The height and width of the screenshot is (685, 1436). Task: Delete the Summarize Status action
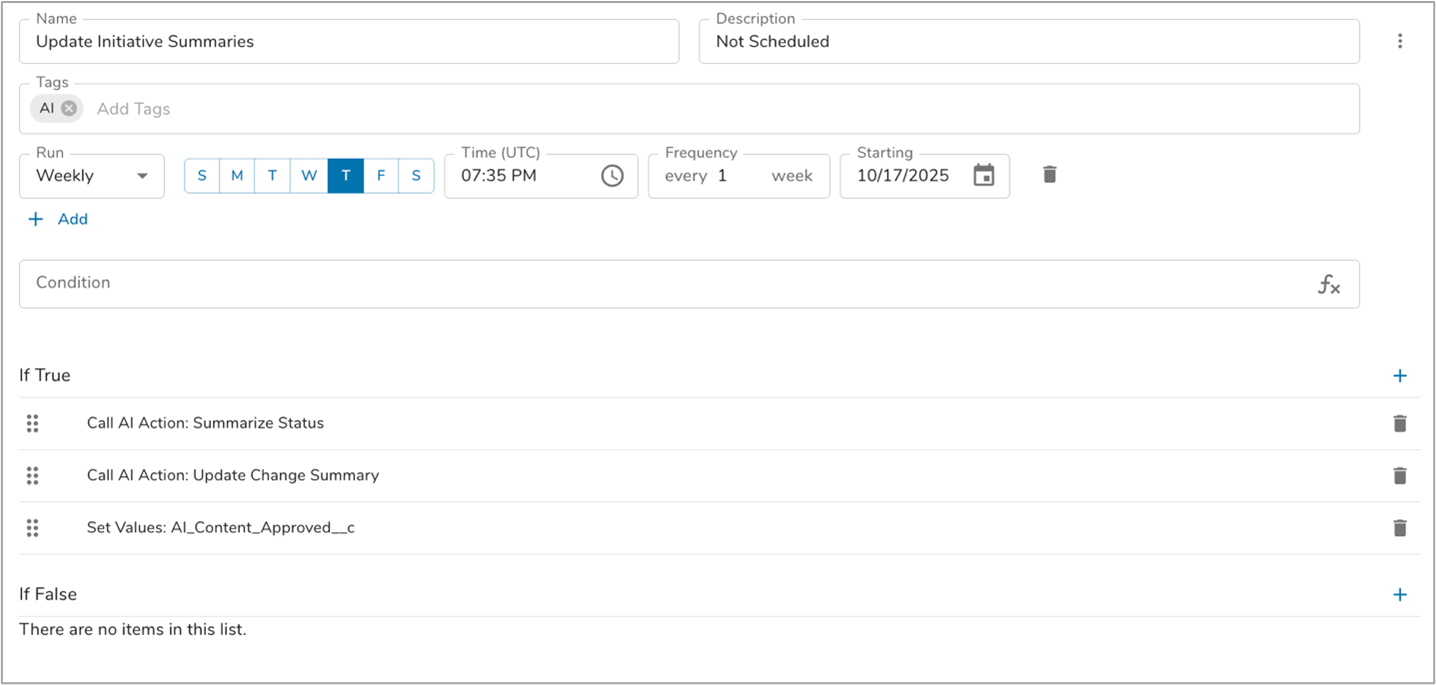click(x=1399, y=424)
